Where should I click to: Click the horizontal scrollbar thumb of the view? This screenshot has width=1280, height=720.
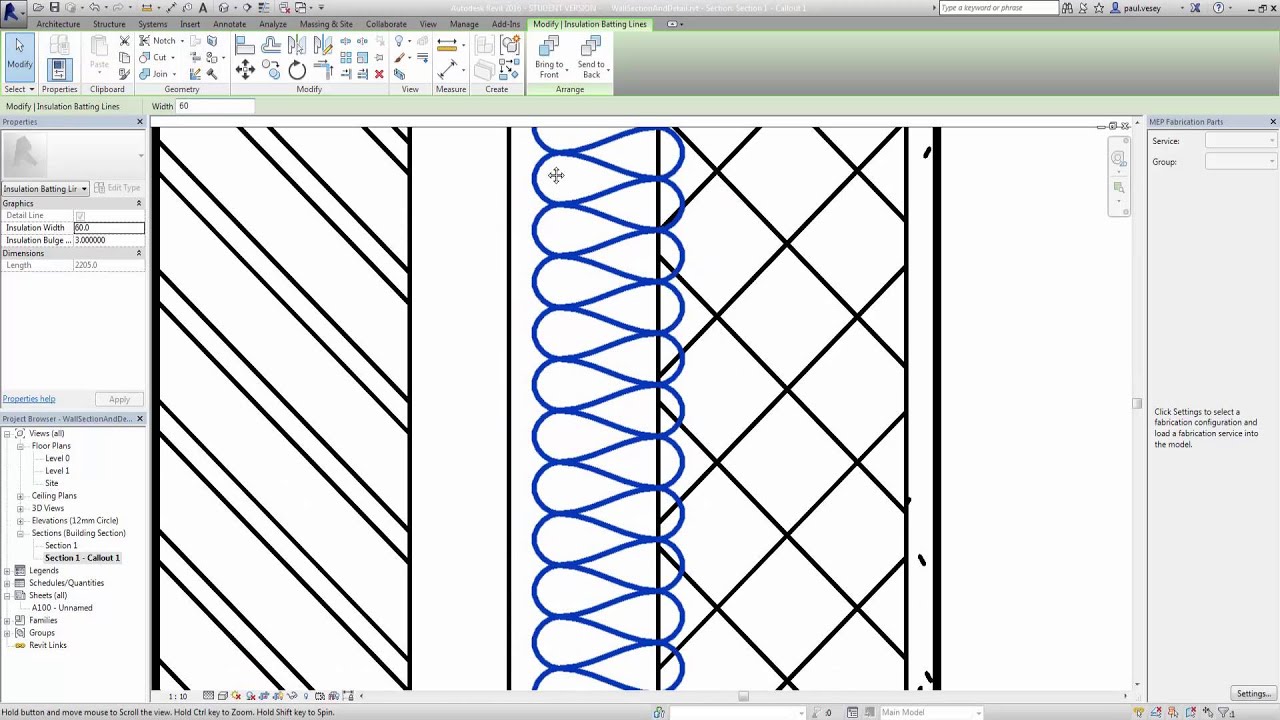pos(743,696)
